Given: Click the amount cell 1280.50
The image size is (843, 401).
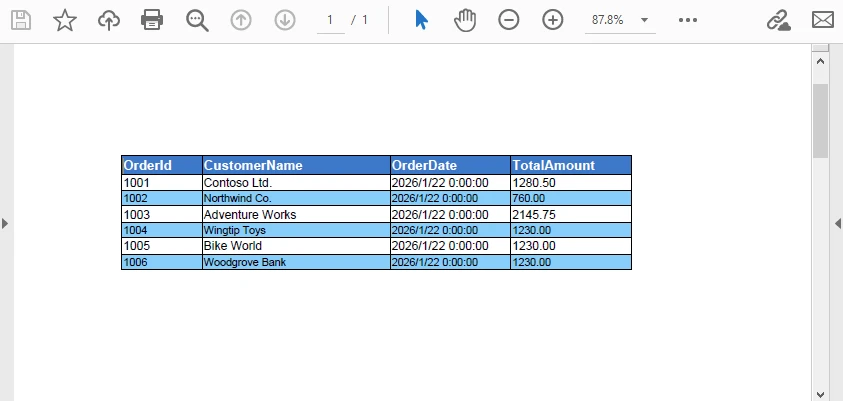Looking at the screenshot, I should point(571,183).
